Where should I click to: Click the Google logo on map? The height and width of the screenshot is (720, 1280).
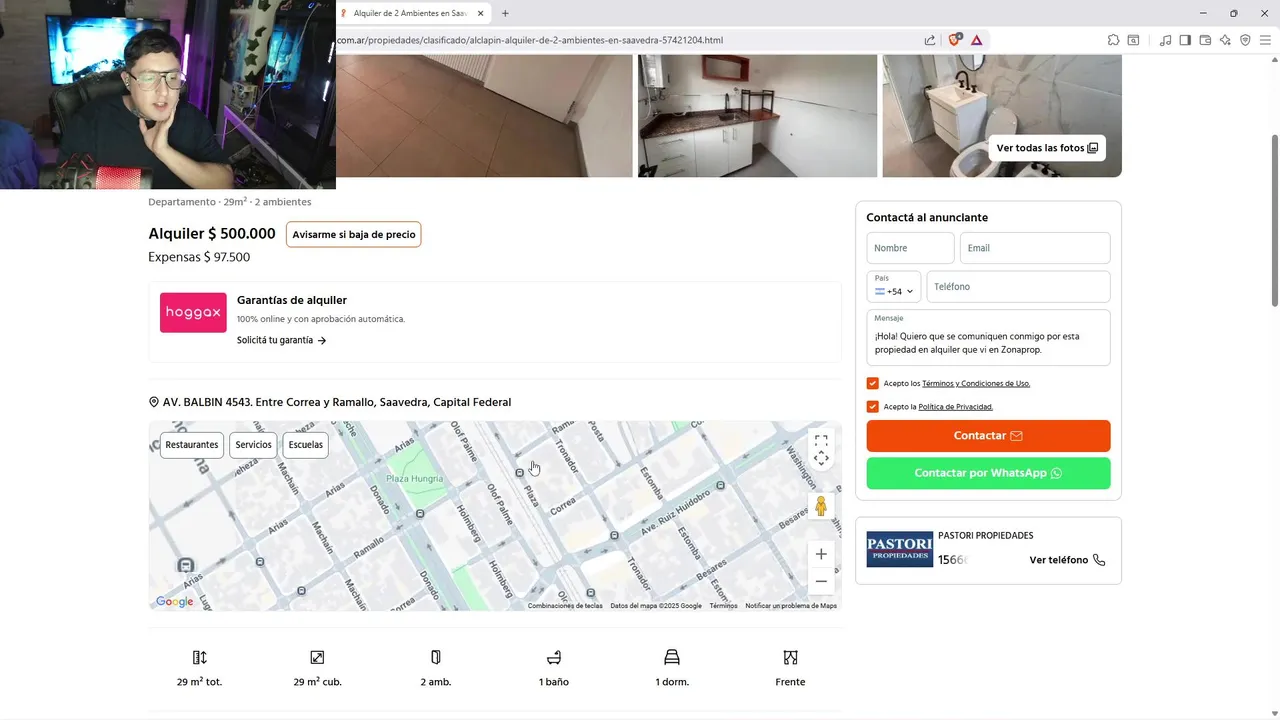pos(175,601)
